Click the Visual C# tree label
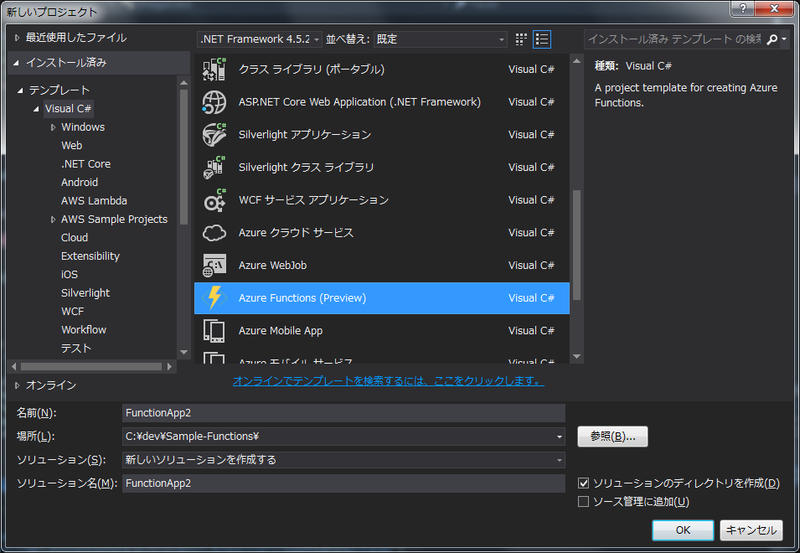800x553 pixels. (x=68, y=109)
